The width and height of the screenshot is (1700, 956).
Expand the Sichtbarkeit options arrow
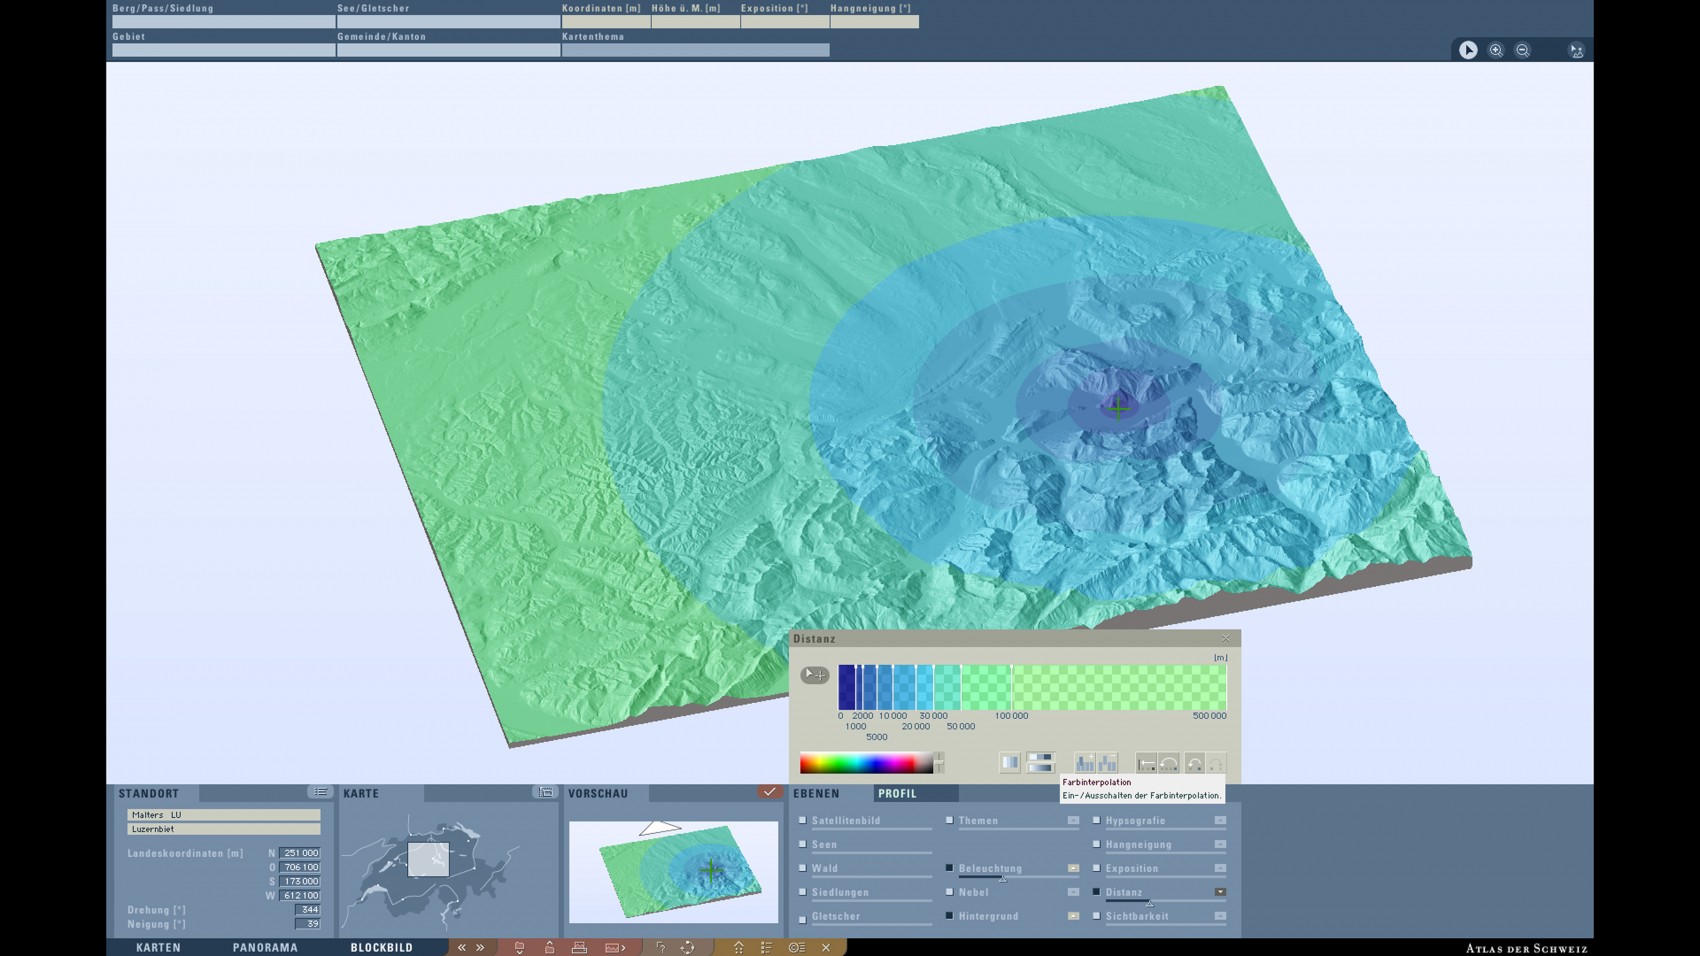pyautogui.click(x=1220, y=916)
